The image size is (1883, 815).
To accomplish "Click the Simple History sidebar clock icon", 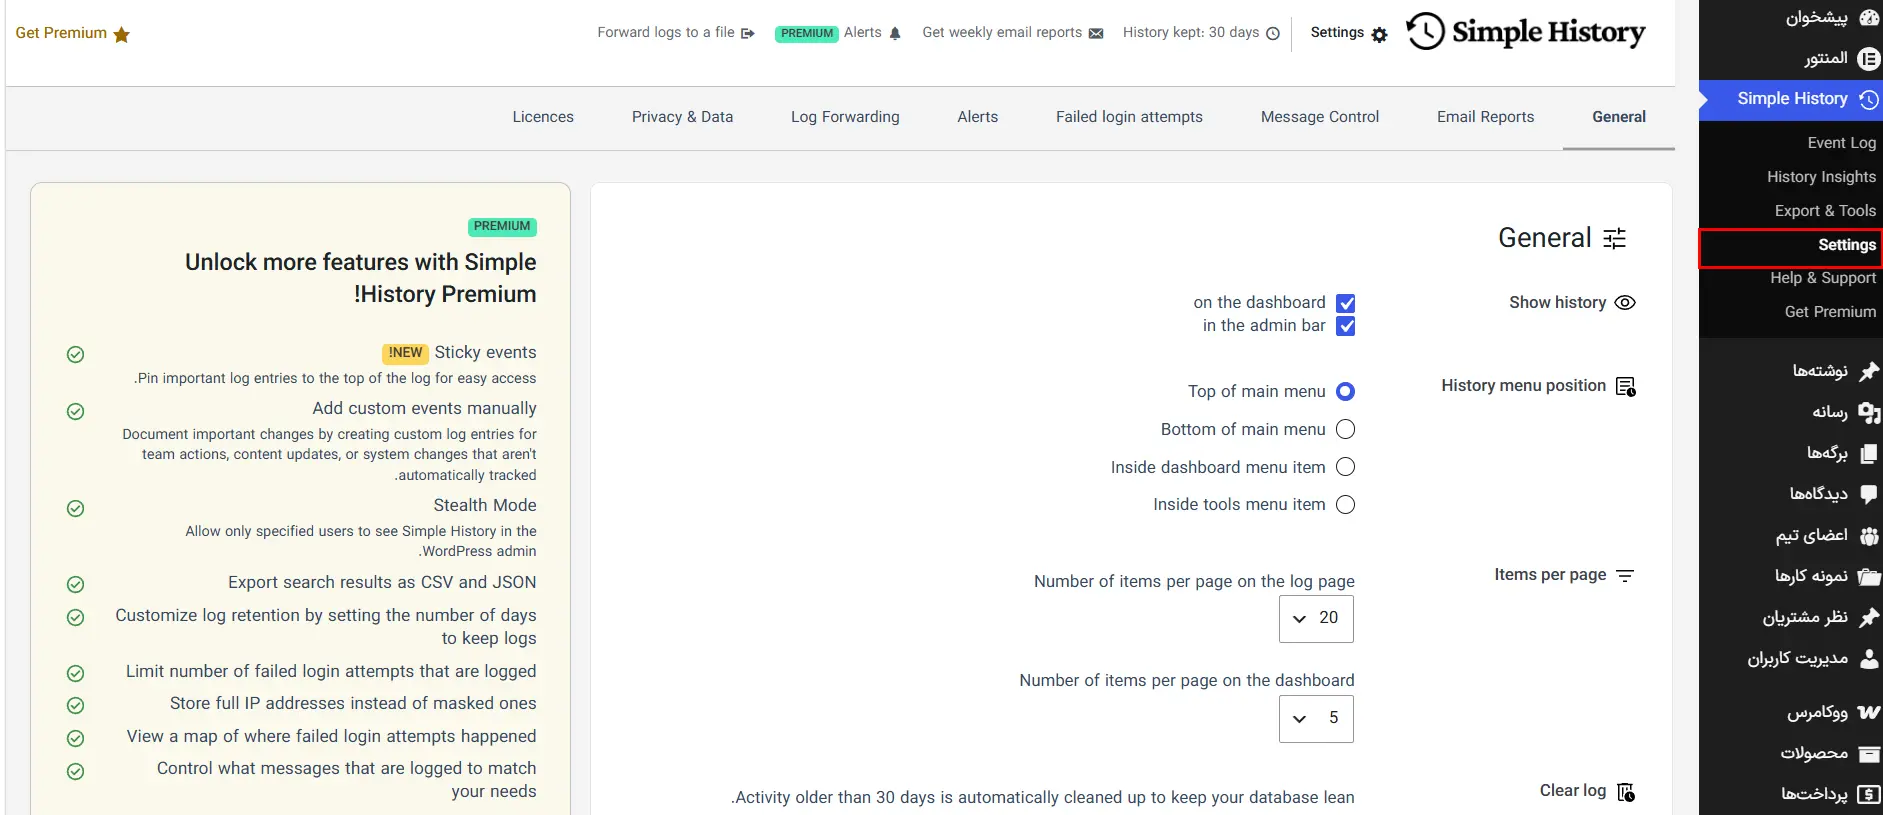I will click(1868, 100).
